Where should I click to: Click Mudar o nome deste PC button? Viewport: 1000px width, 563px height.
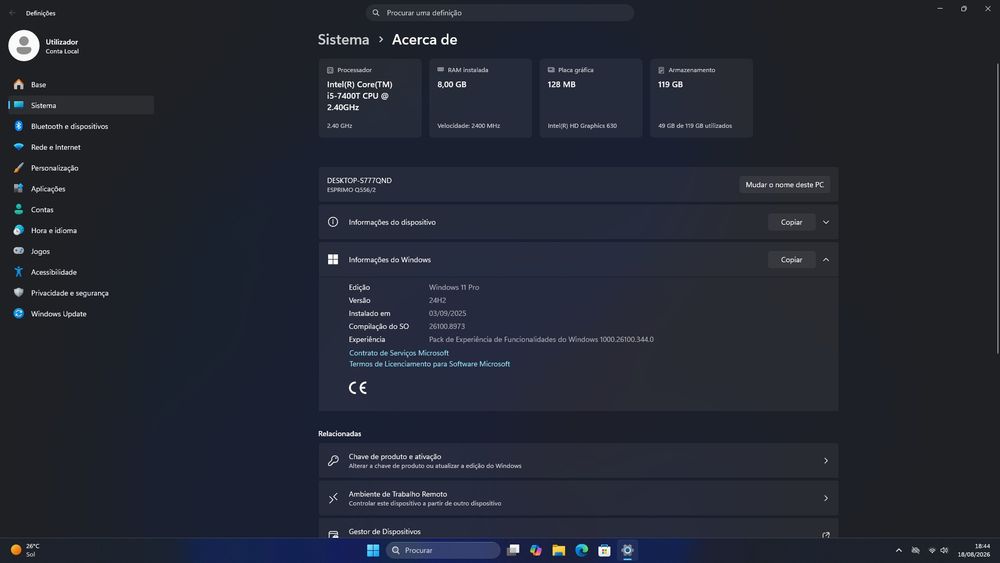coord(784,185)
